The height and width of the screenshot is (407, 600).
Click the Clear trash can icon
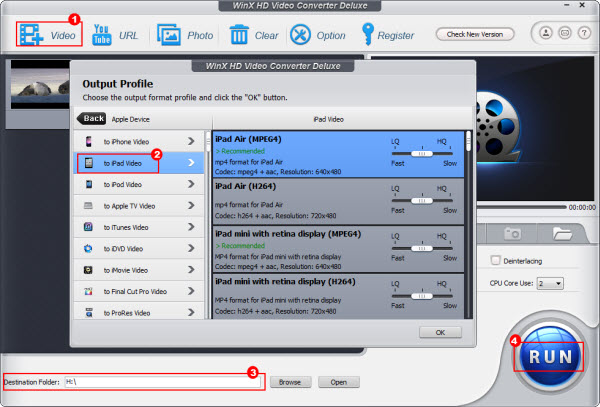point(239,35)
